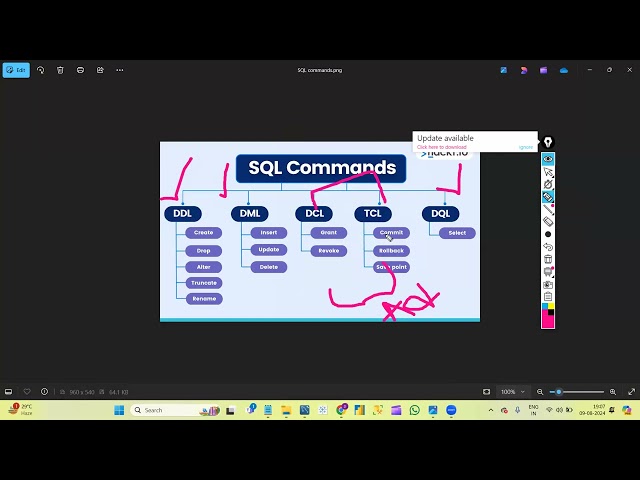Viewport: 640px width, 480px height.
Task: Click the Edit button in Photos
Action: [16, 70]
